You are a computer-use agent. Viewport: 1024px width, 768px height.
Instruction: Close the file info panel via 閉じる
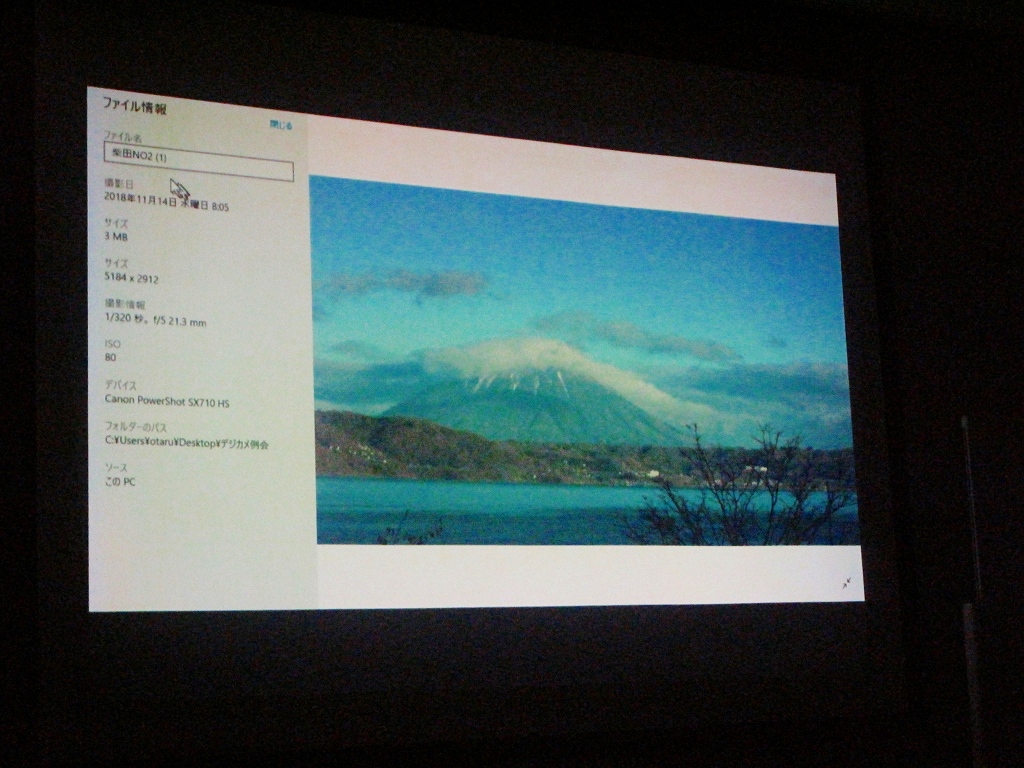point(281,125)
